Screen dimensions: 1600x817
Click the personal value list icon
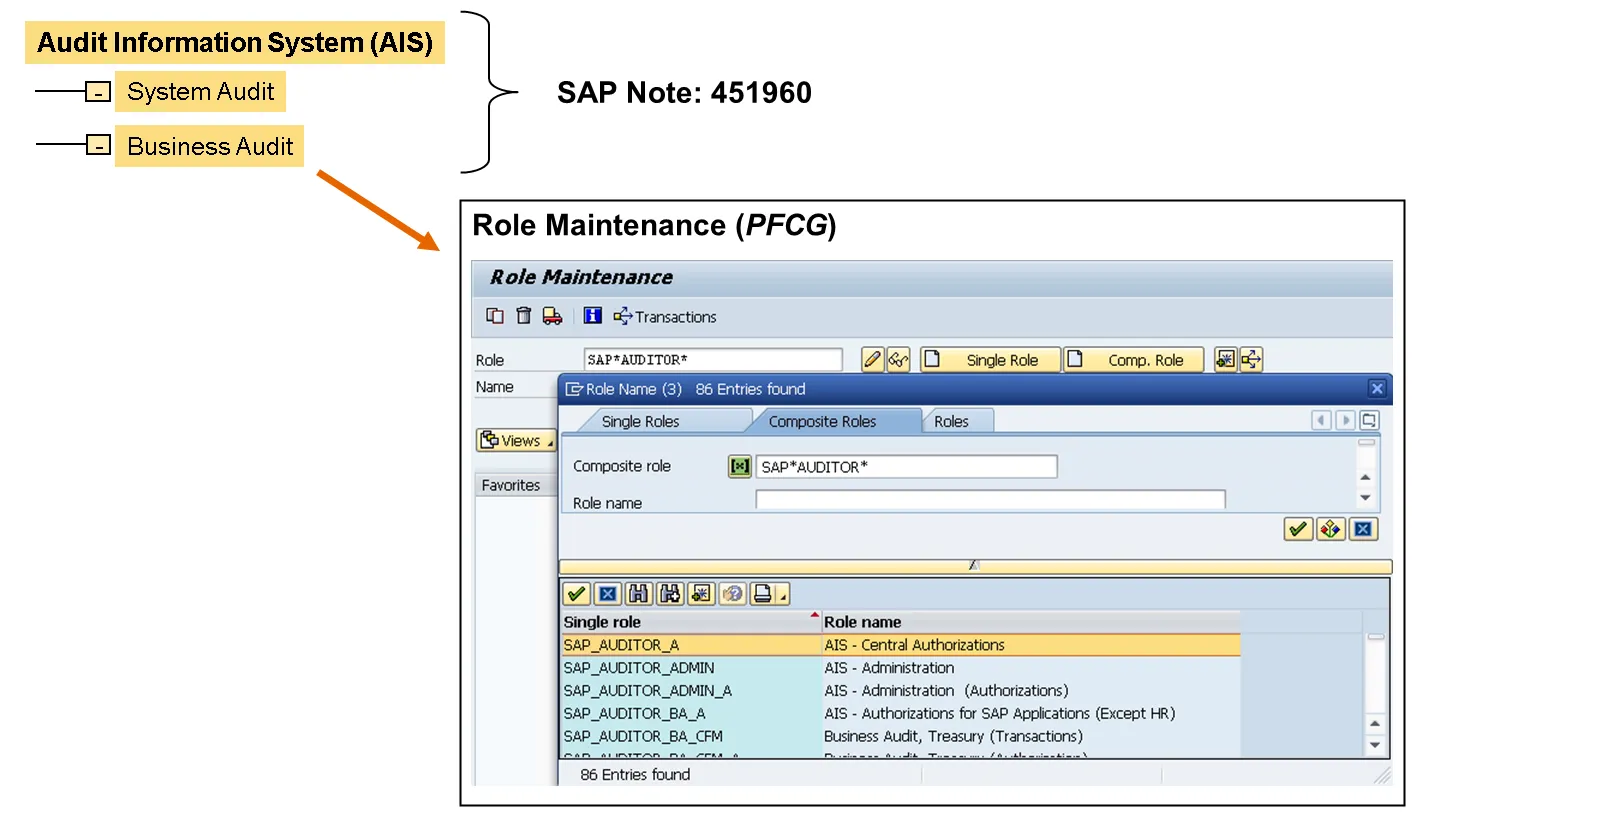(732, 594)
